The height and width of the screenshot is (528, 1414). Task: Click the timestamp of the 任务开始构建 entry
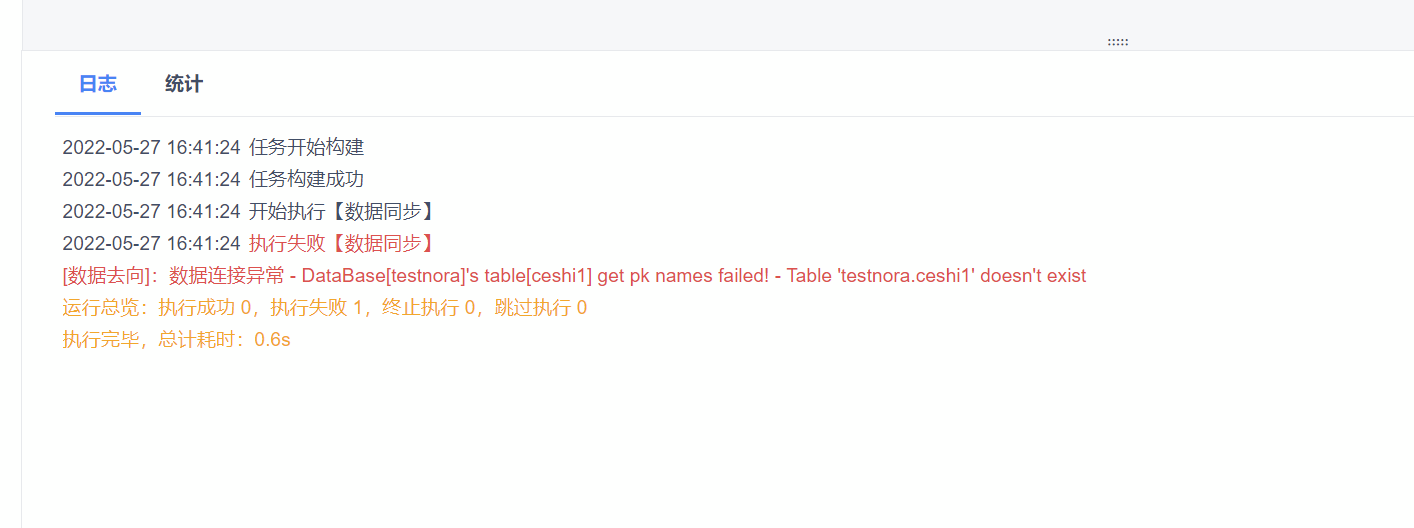pyautogui.click(x=151, y=148)
